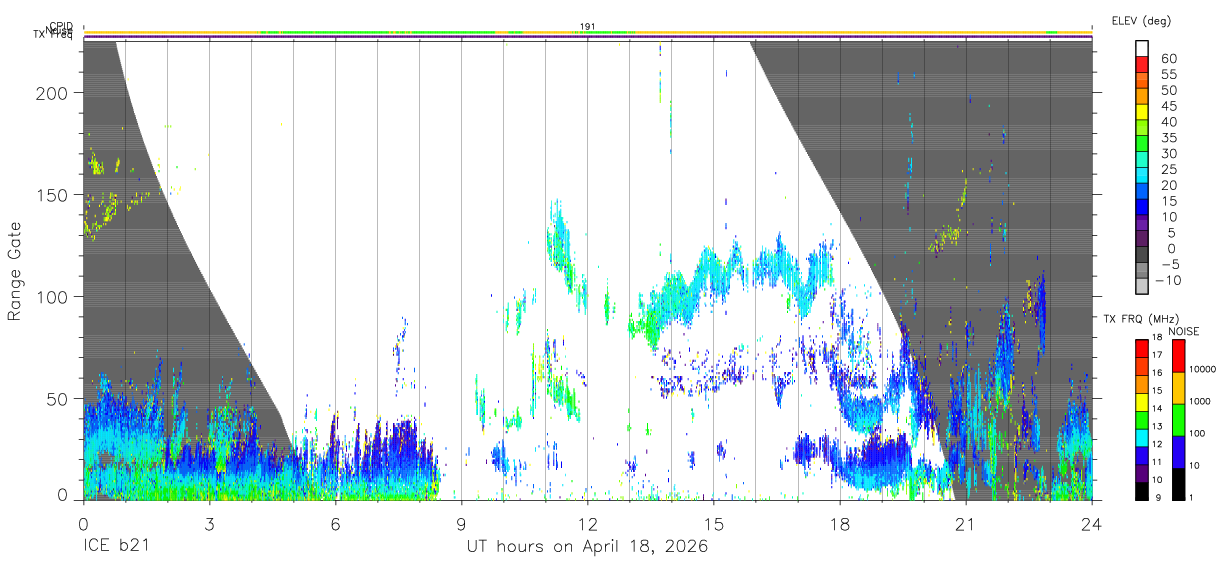Click the red swatch in the ELEV colorbar
The width and height of the screenshot is (1228, 567).
1143,64
